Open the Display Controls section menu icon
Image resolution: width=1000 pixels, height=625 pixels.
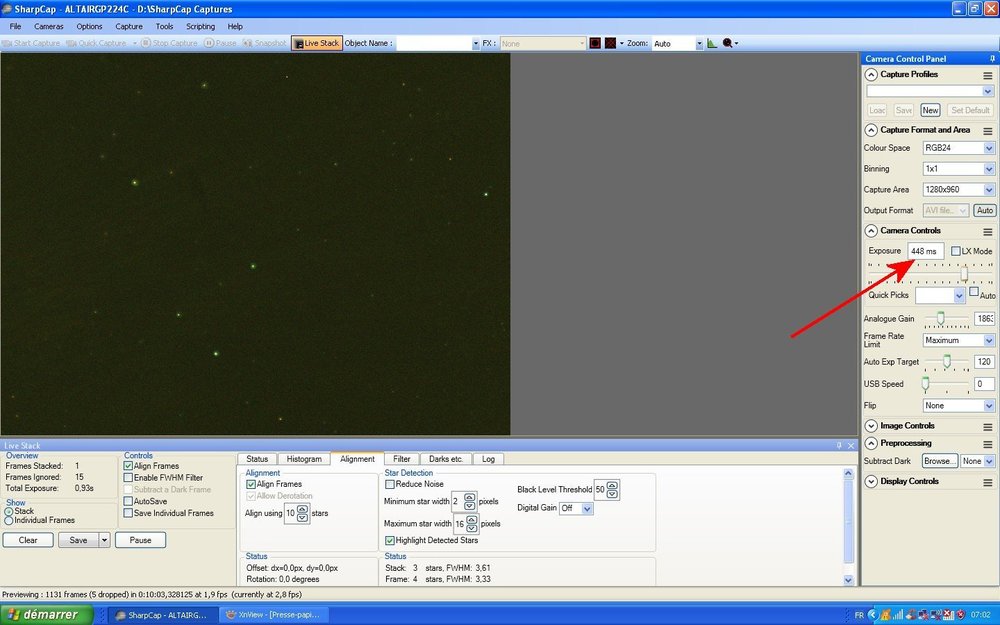pyautogui.click(x=987, y=482)
